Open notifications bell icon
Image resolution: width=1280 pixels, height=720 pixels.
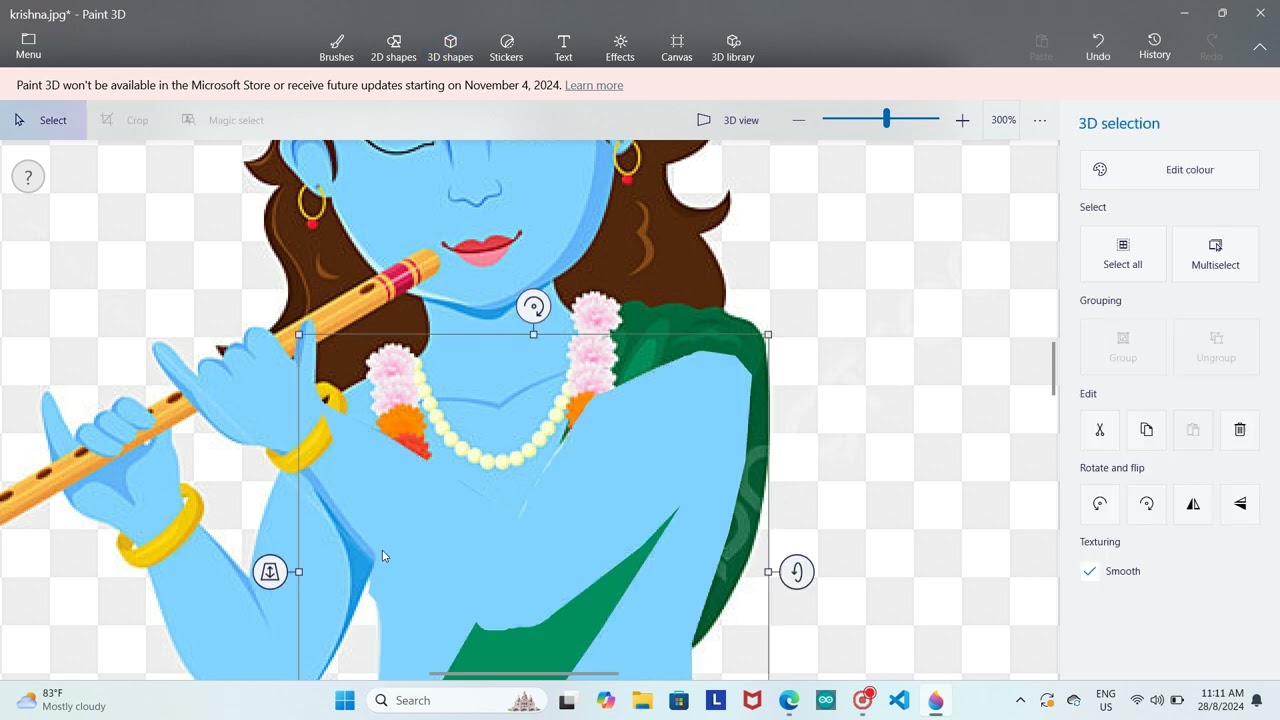point(1257,700)
